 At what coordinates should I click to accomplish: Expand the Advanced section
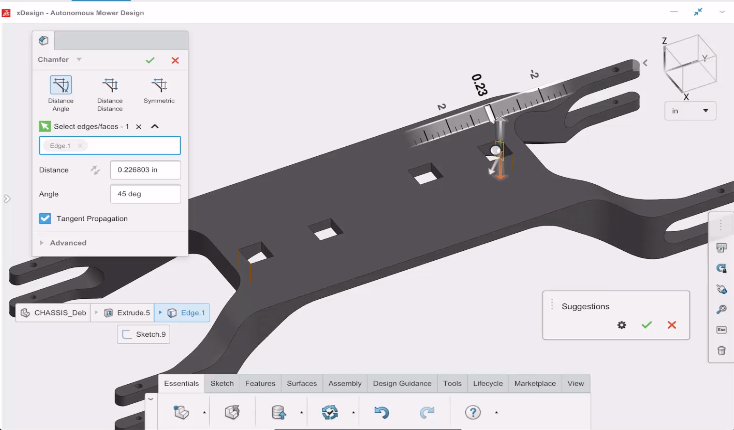42,243
